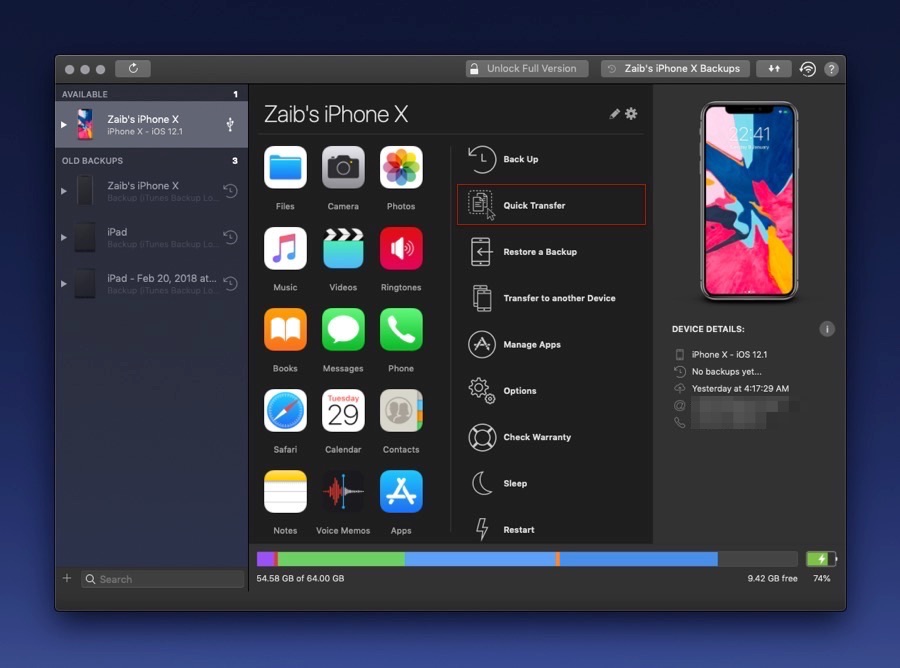
Task: Open the Music app icon
Action: (x=285, y=248)
